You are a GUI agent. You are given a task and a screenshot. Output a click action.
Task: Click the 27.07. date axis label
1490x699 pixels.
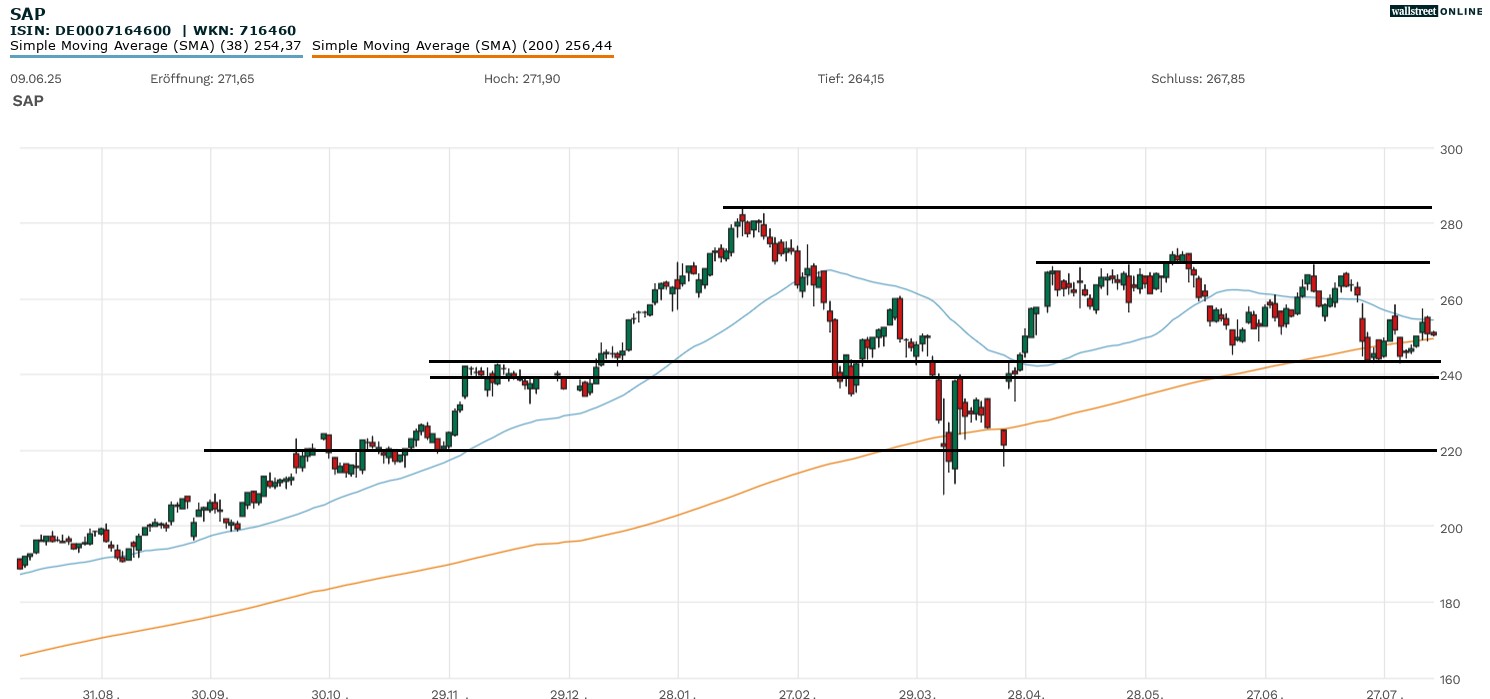coord(1384,693)
